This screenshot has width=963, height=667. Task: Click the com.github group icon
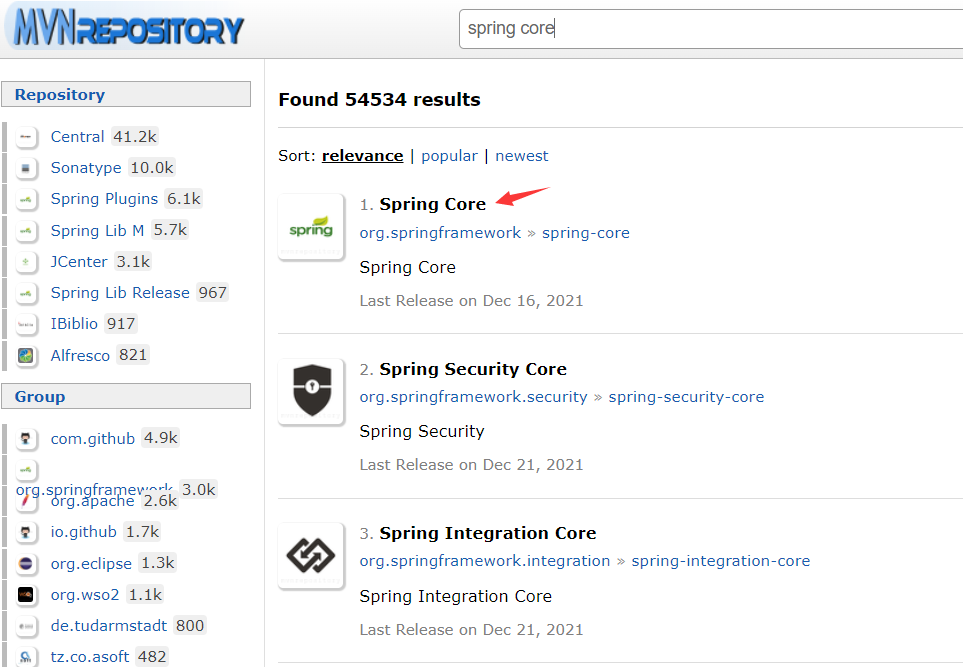point(27,438)
